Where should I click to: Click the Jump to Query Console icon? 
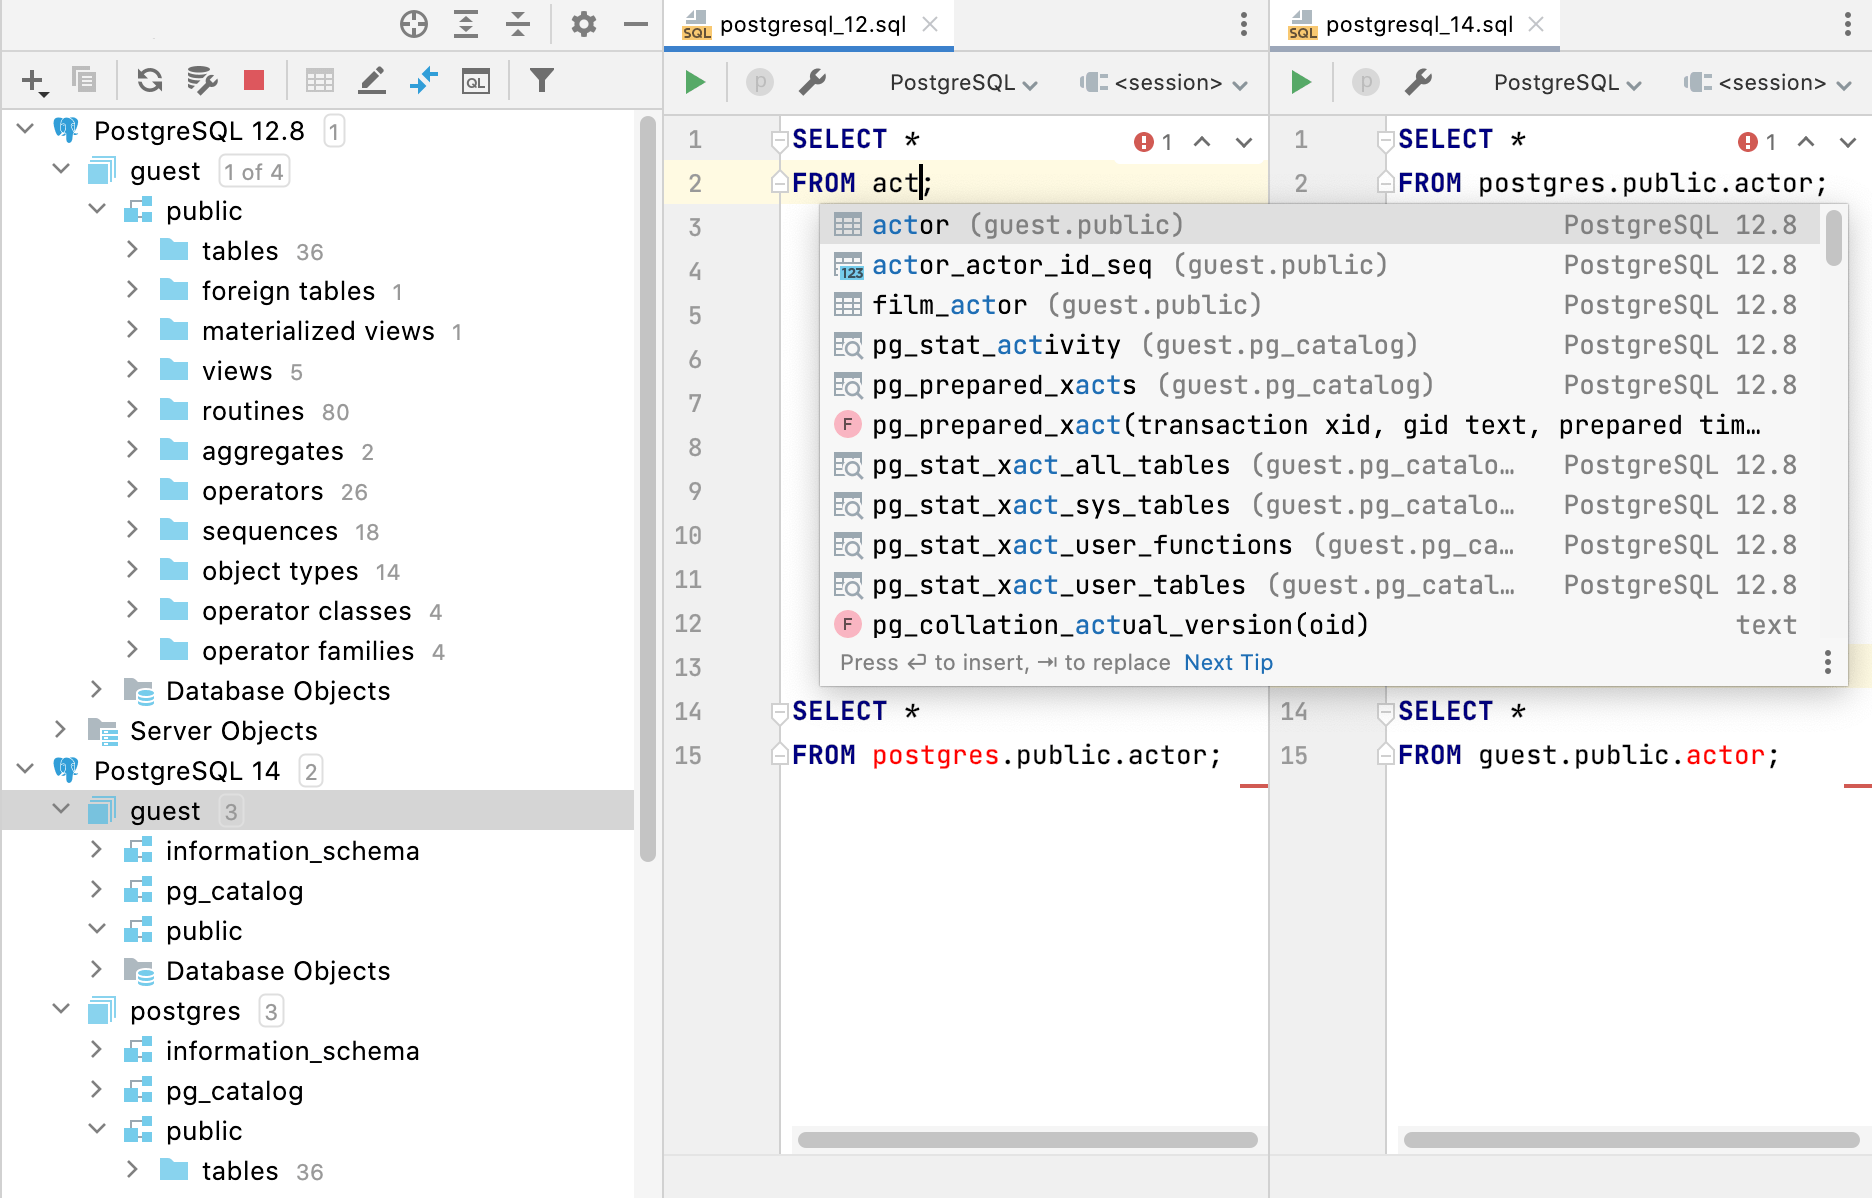point(476,81)
